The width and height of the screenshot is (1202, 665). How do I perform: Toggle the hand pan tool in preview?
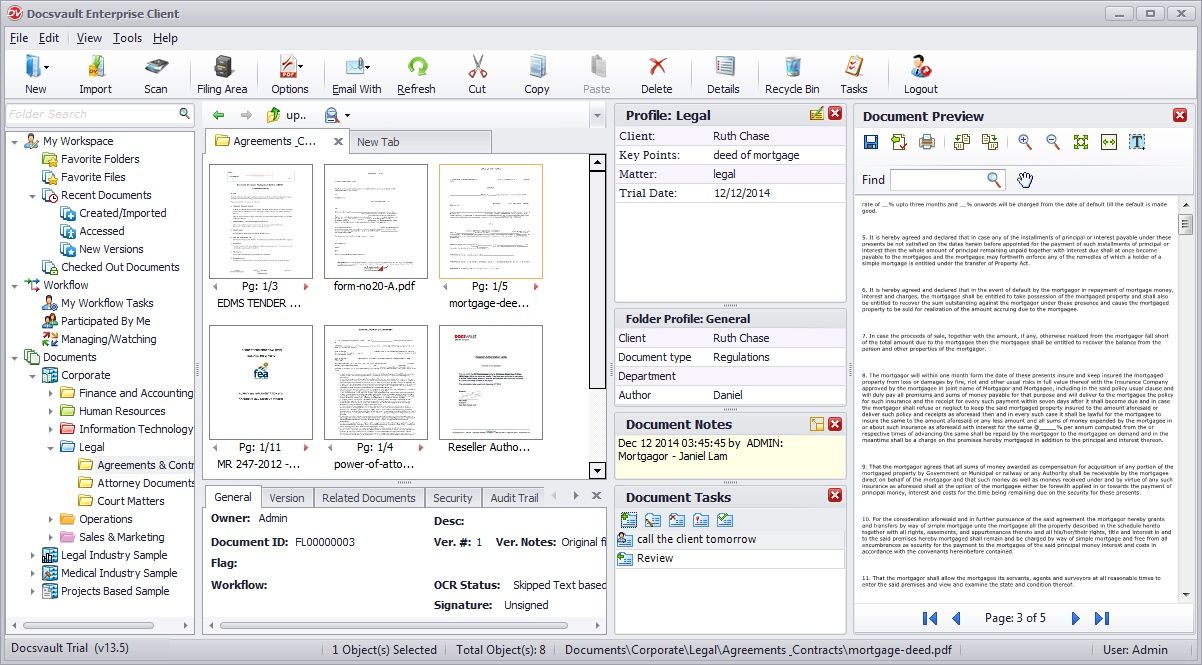click(1025, 180)
